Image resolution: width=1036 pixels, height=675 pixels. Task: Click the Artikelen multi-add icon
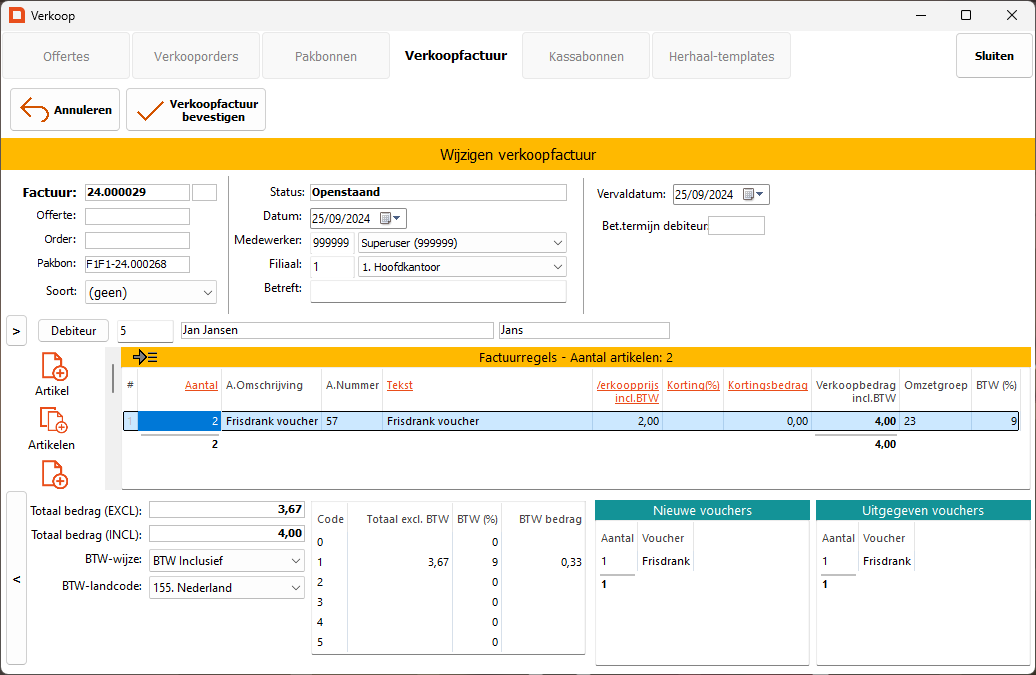[52, 421]
